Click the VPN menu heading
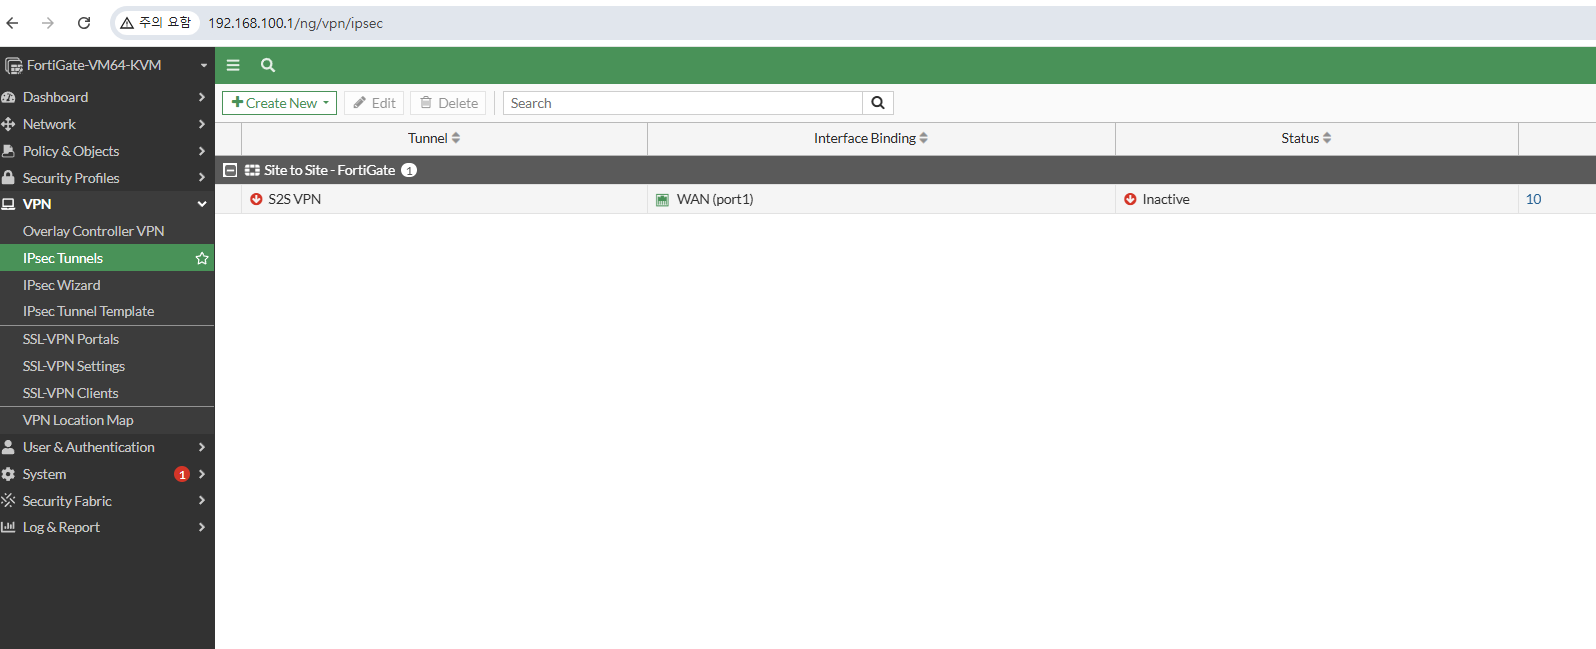The height and width of the screenshot is (649, 1596). 37,204
